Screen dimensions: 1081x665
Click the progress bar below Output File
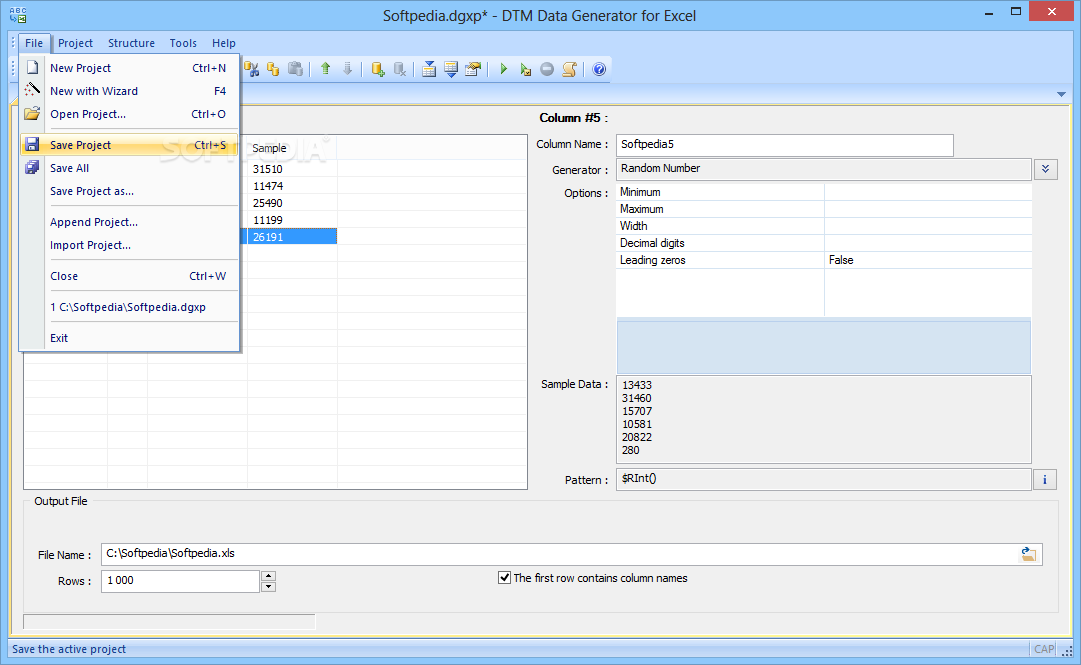pyautogui.click(x=169, y=622)
